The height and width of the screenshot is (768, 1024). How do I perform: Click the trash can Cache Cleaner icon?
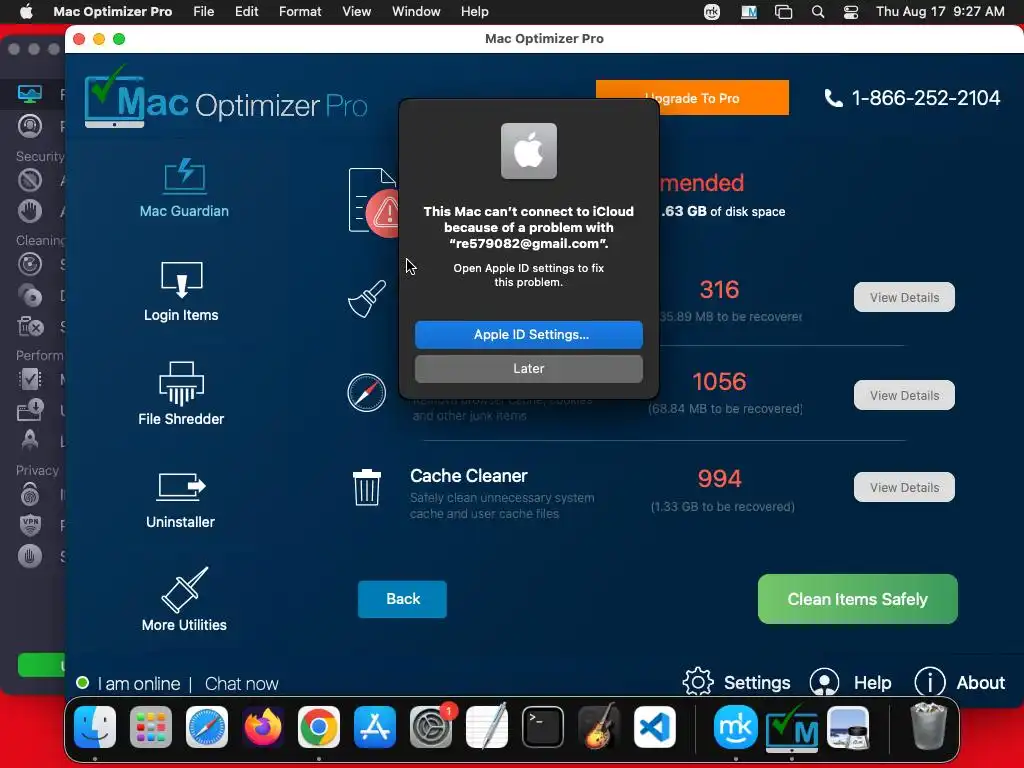[x=366, y=487]
